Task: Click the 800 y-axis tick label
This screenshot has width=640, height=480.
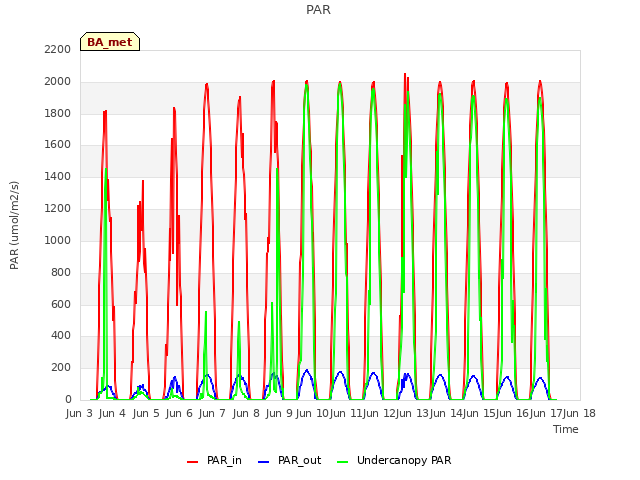Action: (x=61, y=272)
